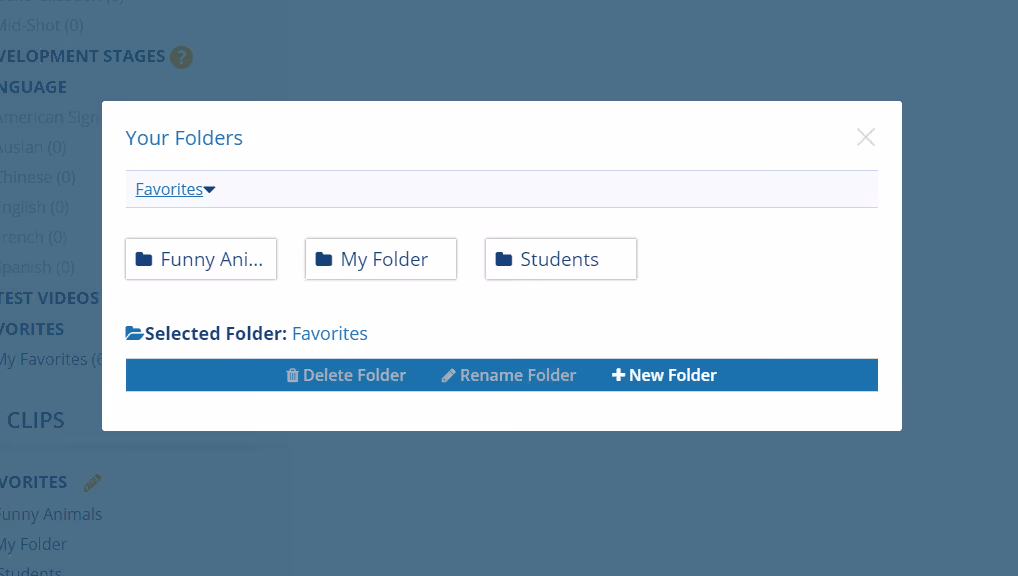Open Funny Animals in the sidebar list
Screen dimensions: 1018x576
click(50, 514)
